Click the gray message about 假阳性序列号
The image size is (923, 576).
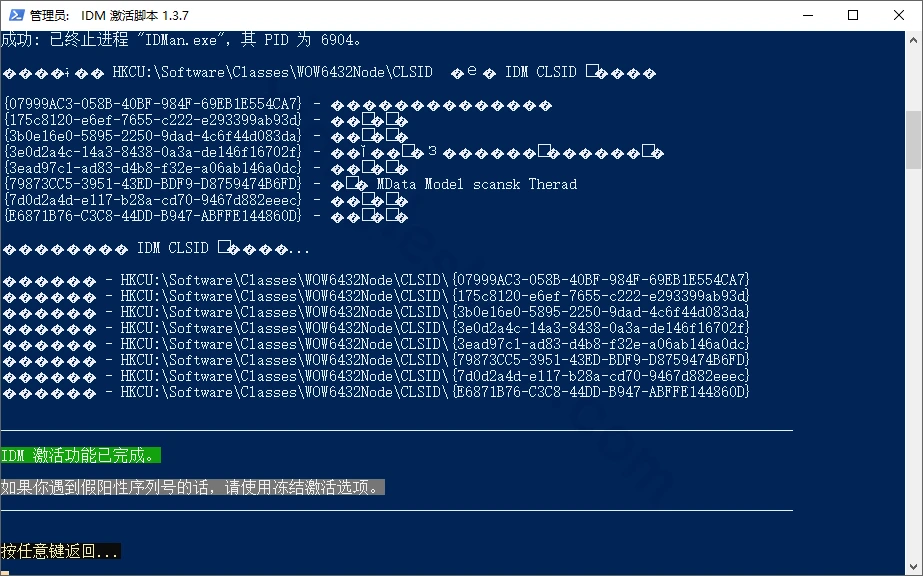coord(193,487)
